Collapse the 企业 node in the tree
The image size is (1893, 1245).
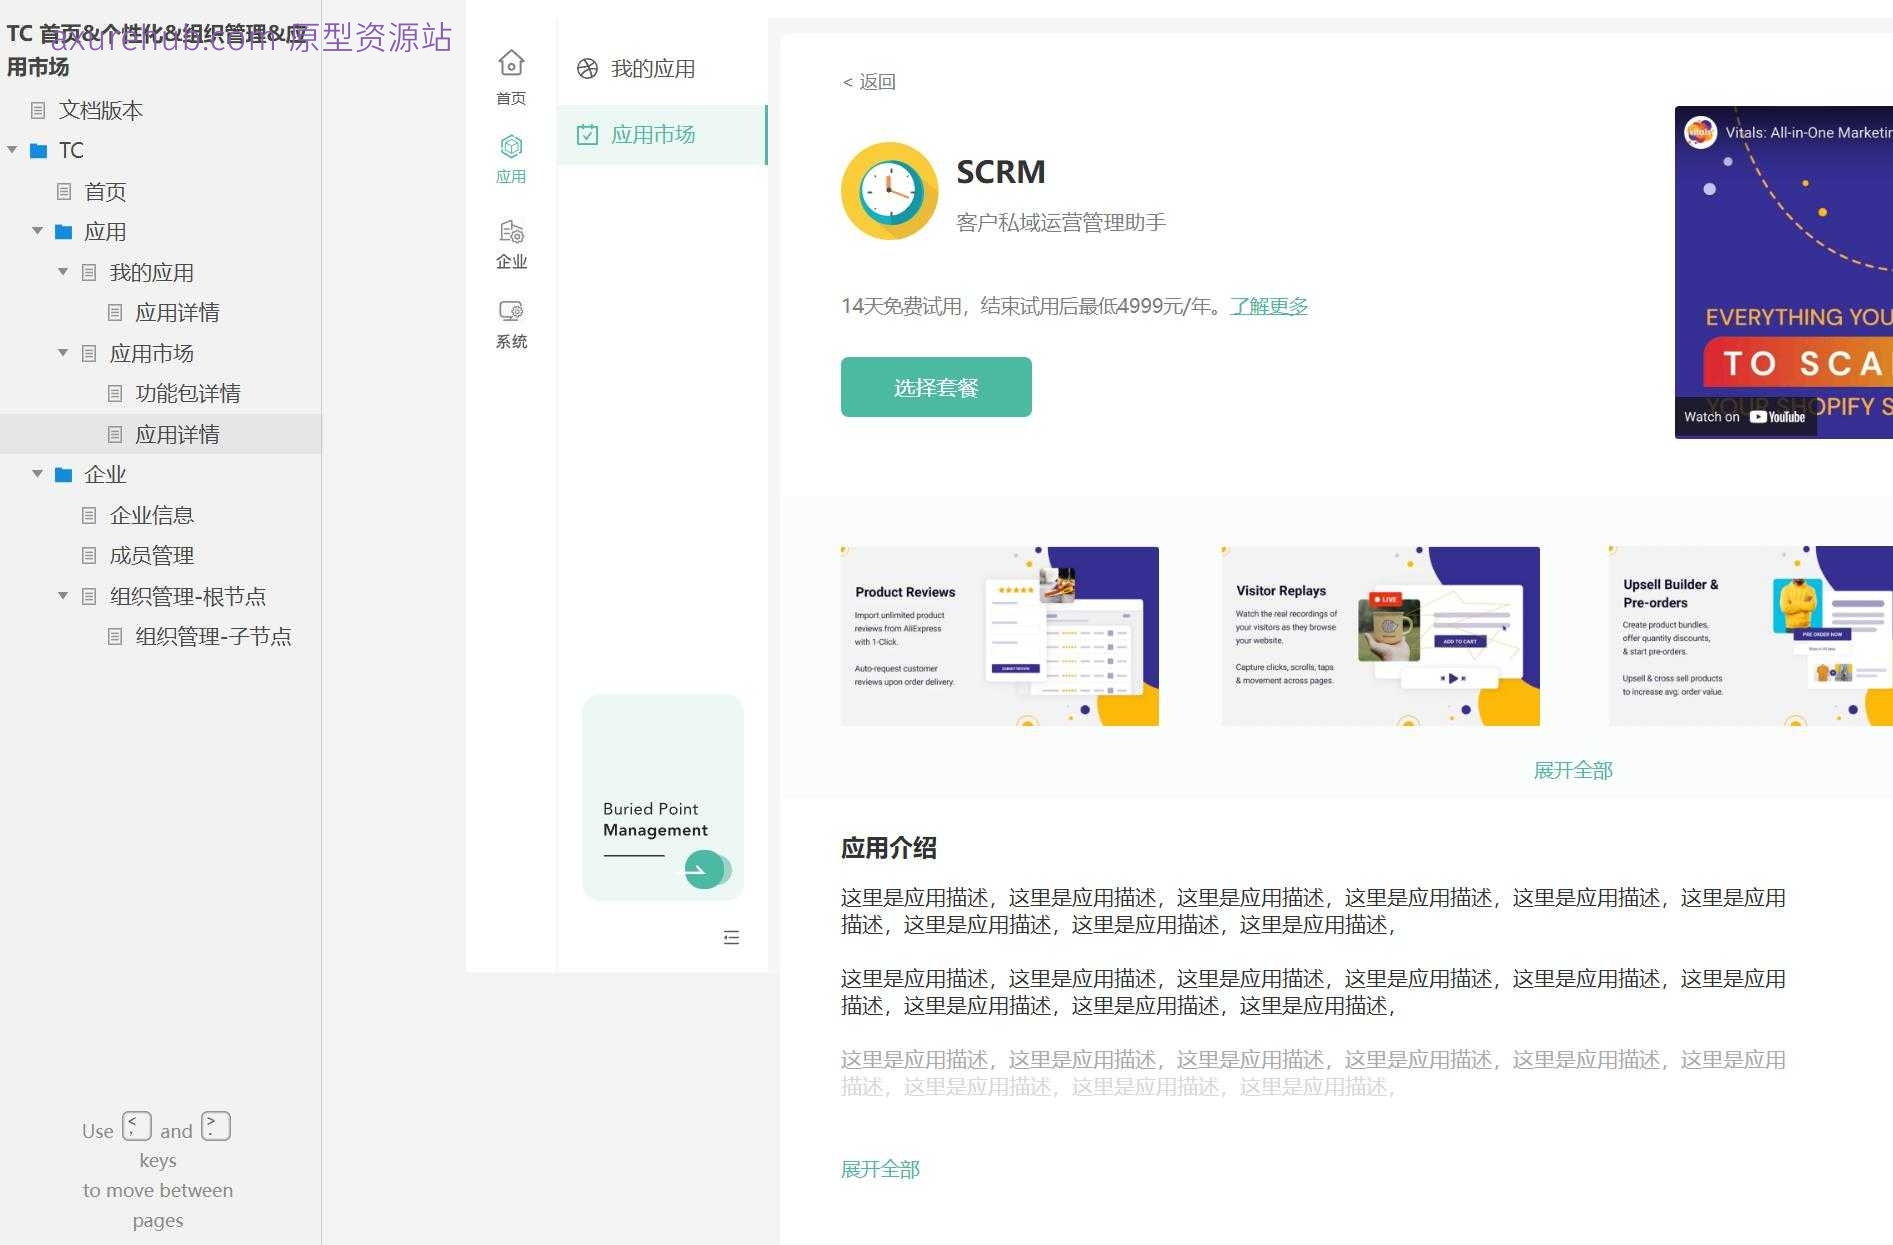[38, 474]
